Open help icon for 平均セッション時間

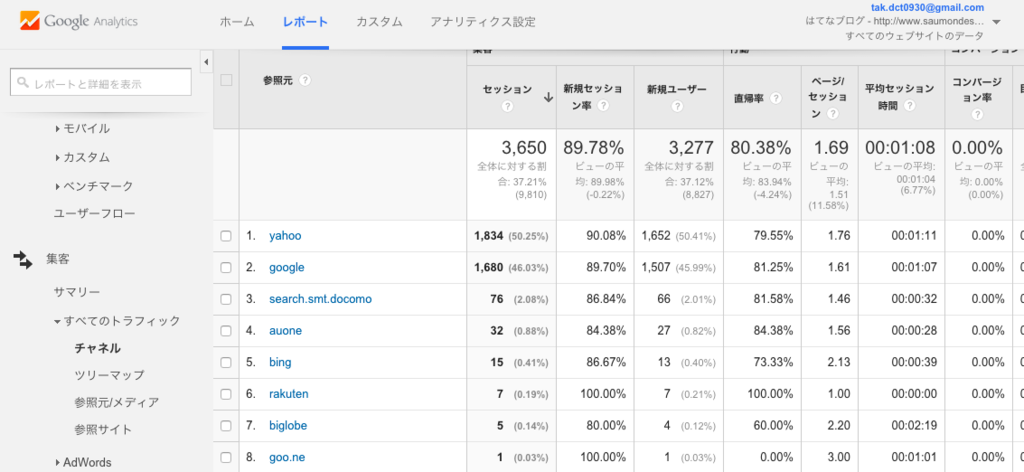coord(909,105)
